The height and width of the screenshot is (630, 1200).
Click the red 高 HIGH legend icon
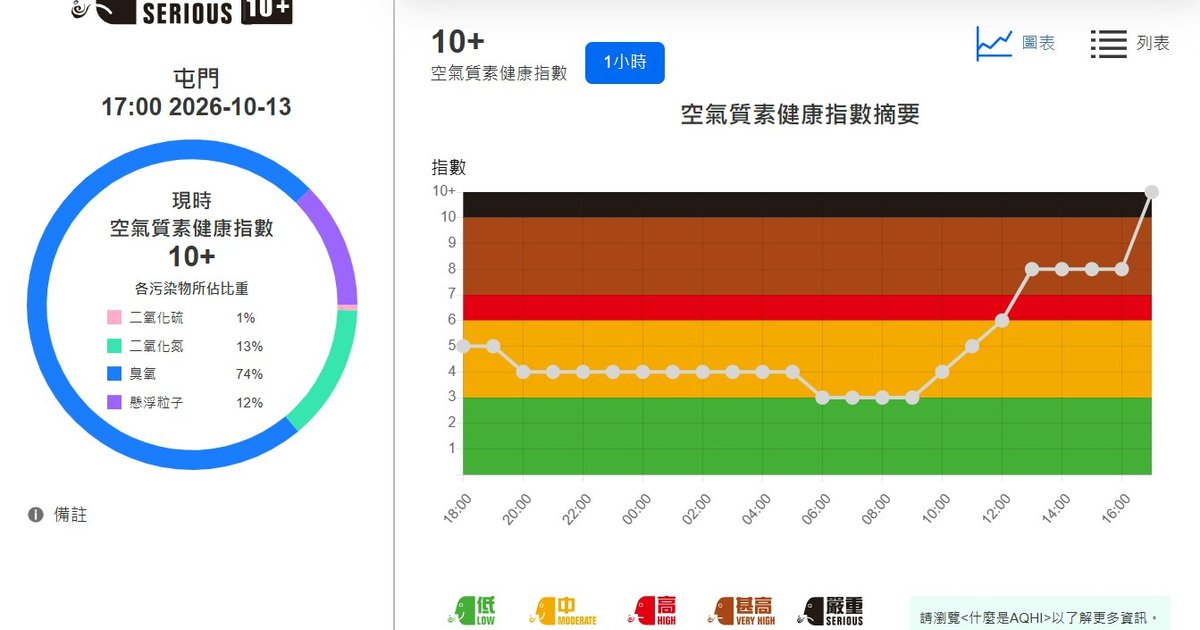[x=652, y=611]
